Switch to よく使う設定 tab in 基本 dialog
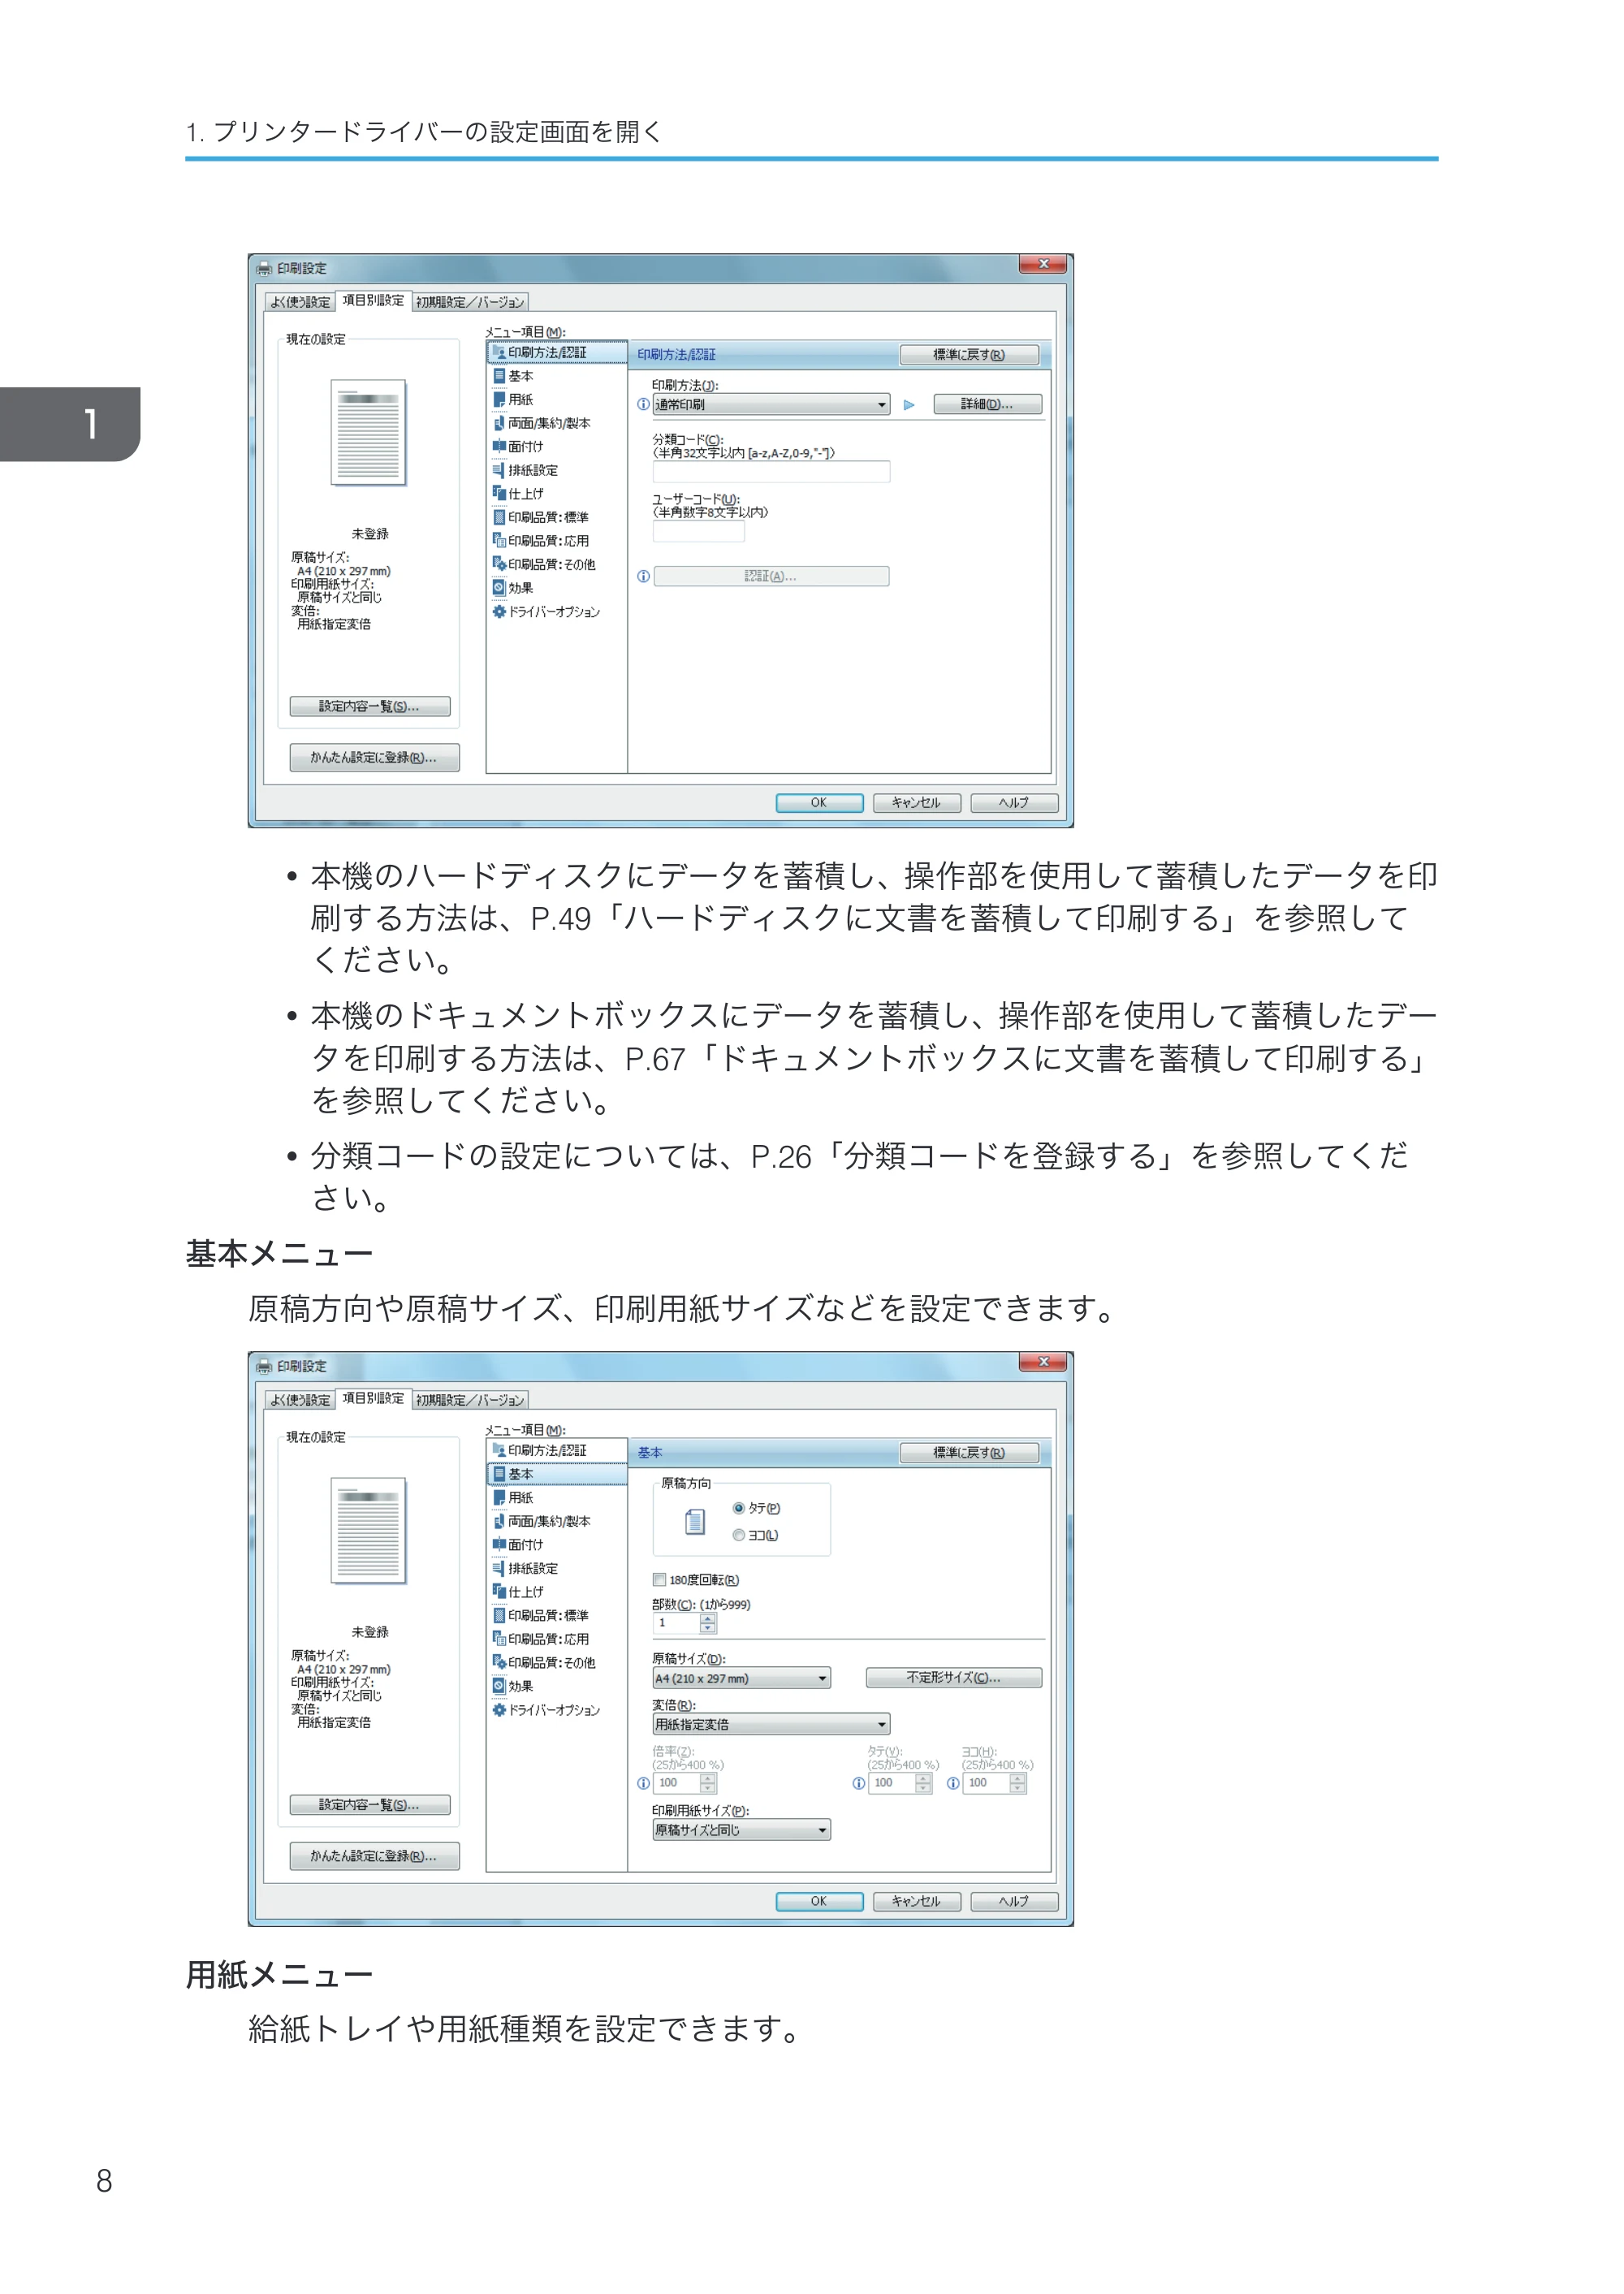The image size is (1624, 2294). pyautogui.click(x=300, y=1400)
